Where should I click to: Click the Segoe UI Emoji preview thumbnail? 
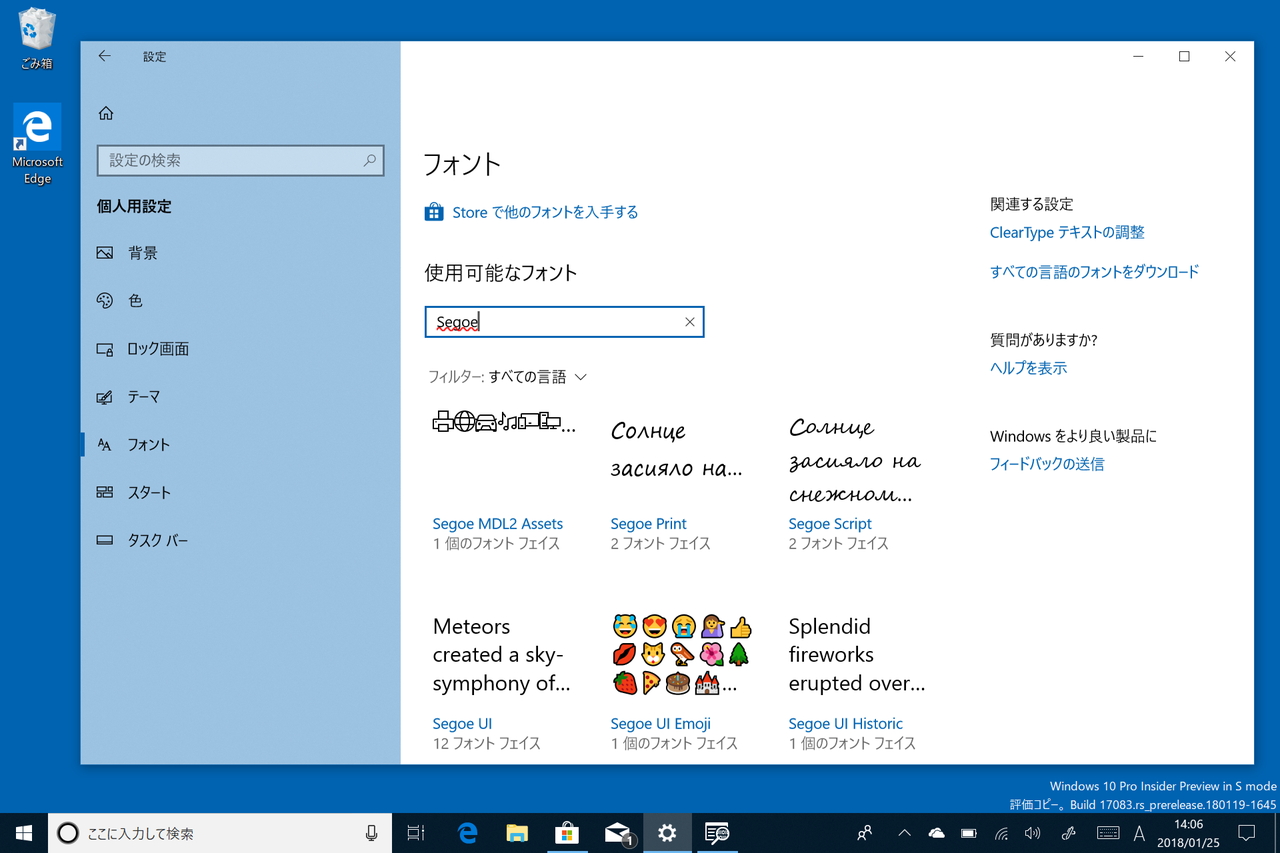tap(682, 655)
